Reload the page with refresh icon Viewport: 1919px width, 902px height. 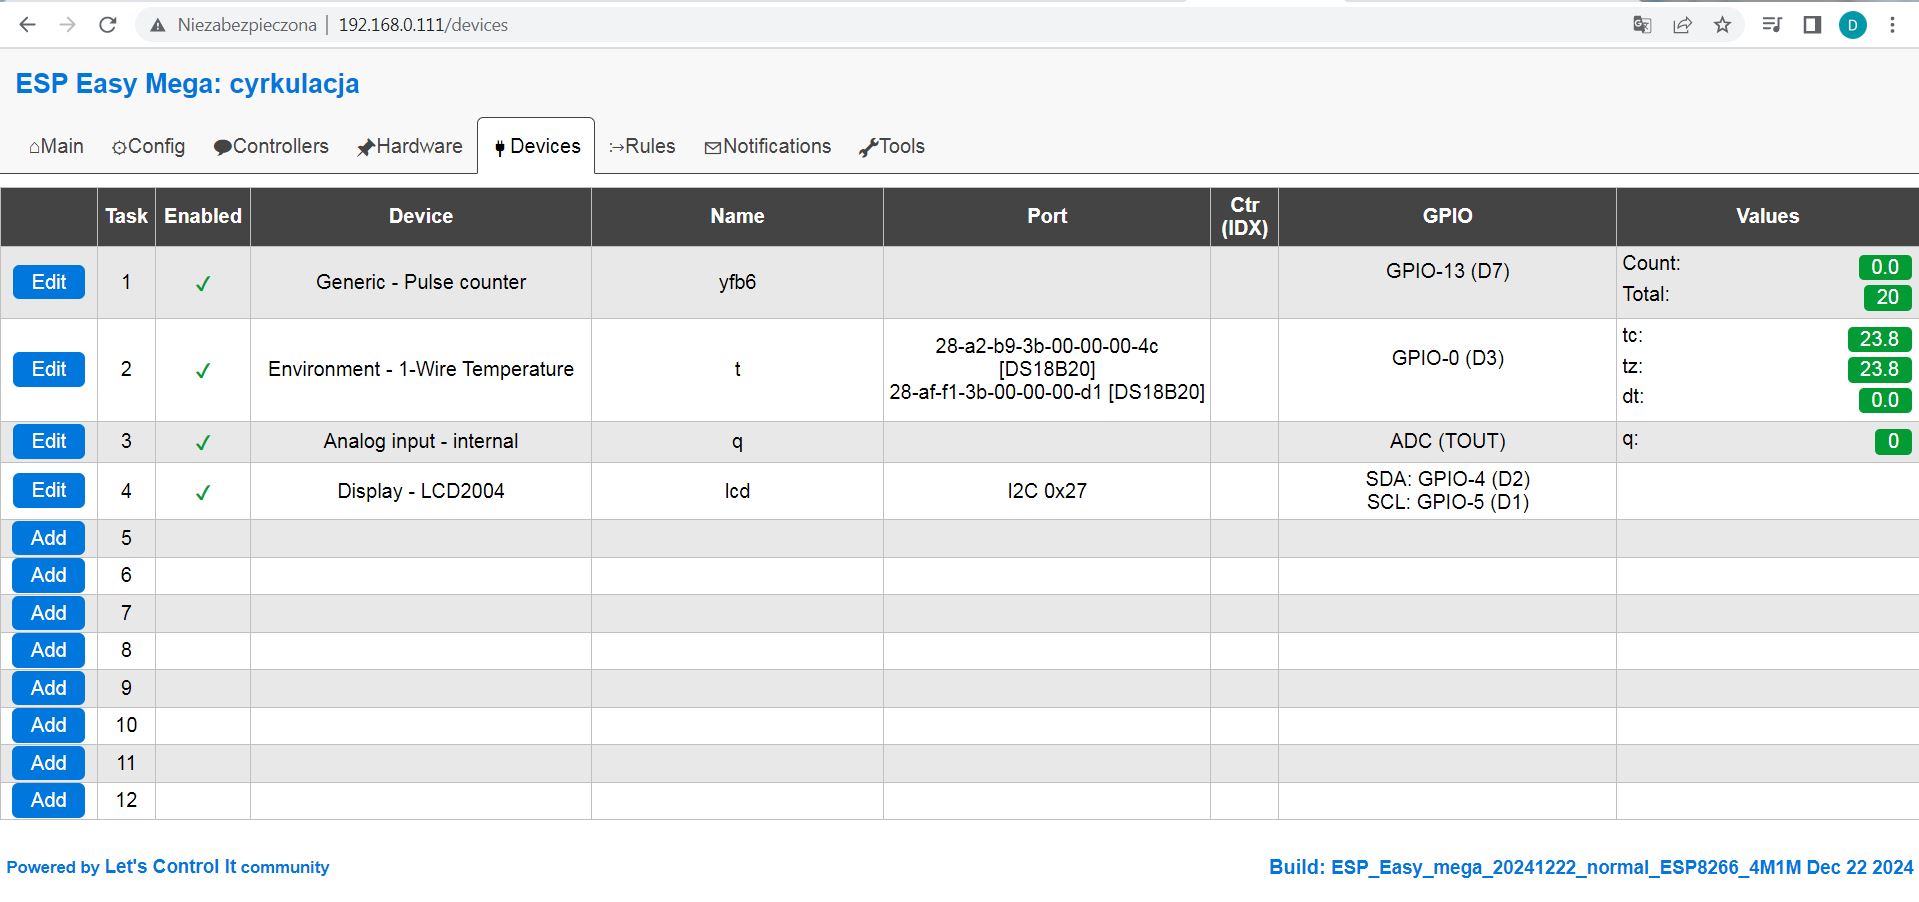(x=108, y=25)
